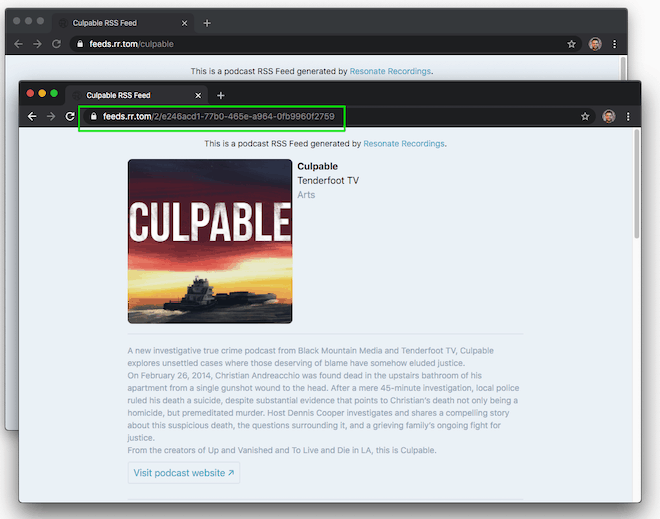Open a new tab in the front window
Screen dimensions: 660x519
point(221,96)
